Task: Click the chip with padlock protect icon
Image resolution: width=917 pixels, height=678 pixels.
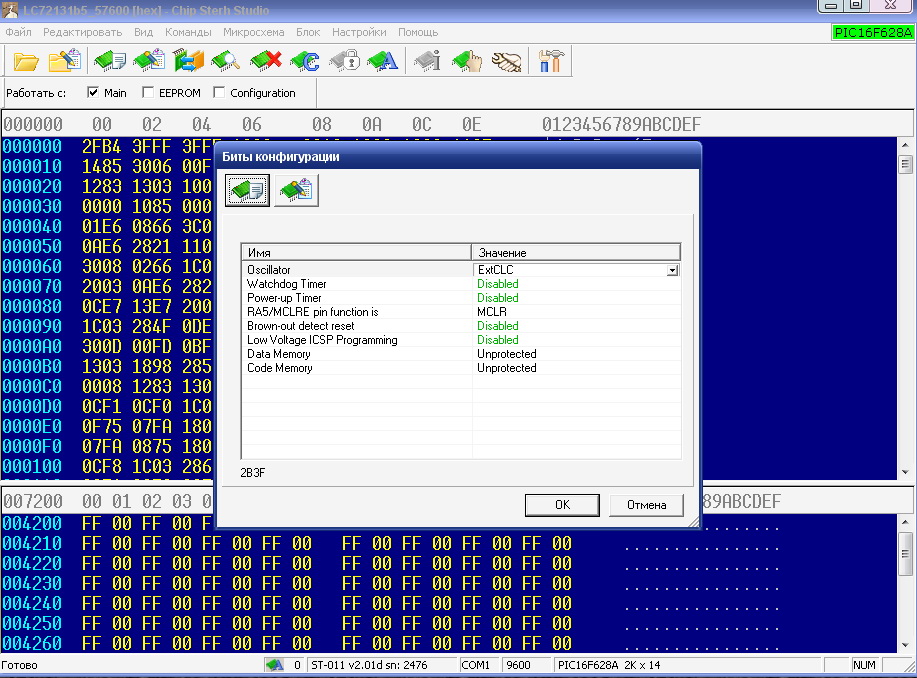Action: (345, 61)
